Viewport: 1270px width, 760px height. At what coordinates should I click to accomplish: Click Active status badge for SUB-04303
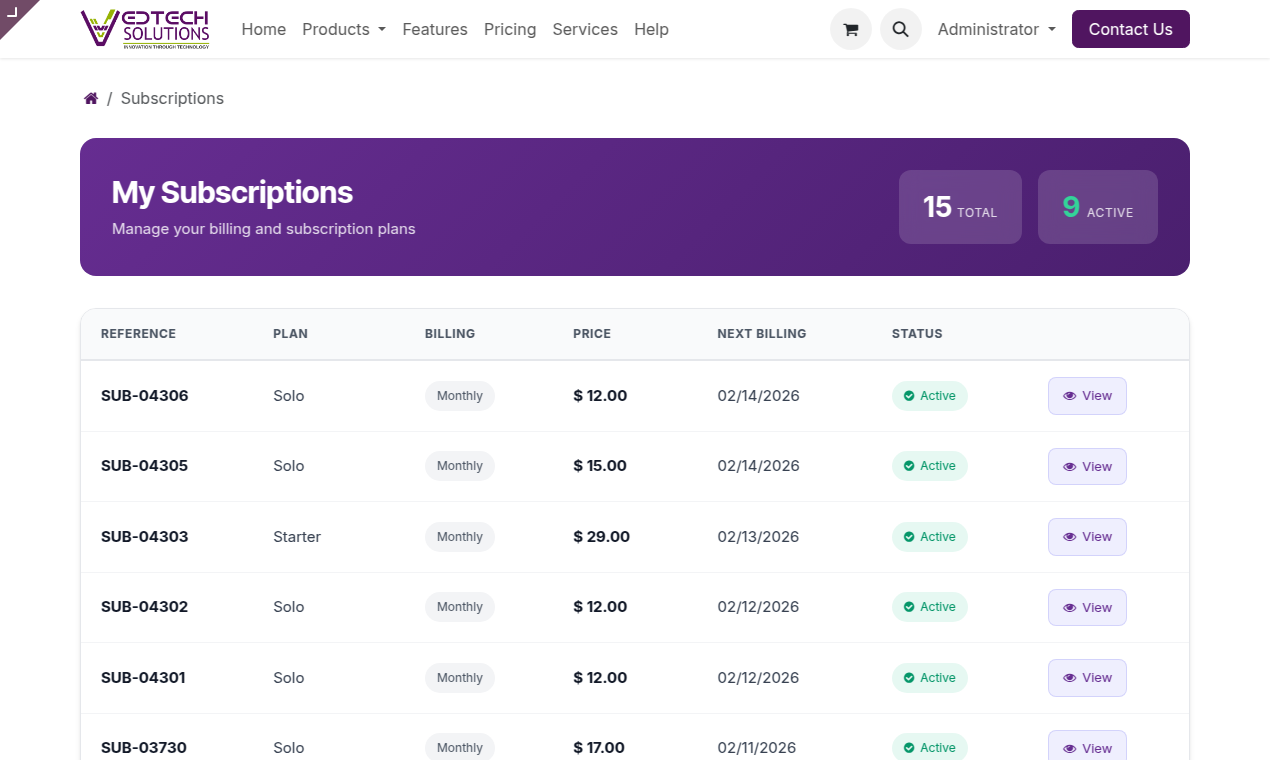(x=930, y=537)
